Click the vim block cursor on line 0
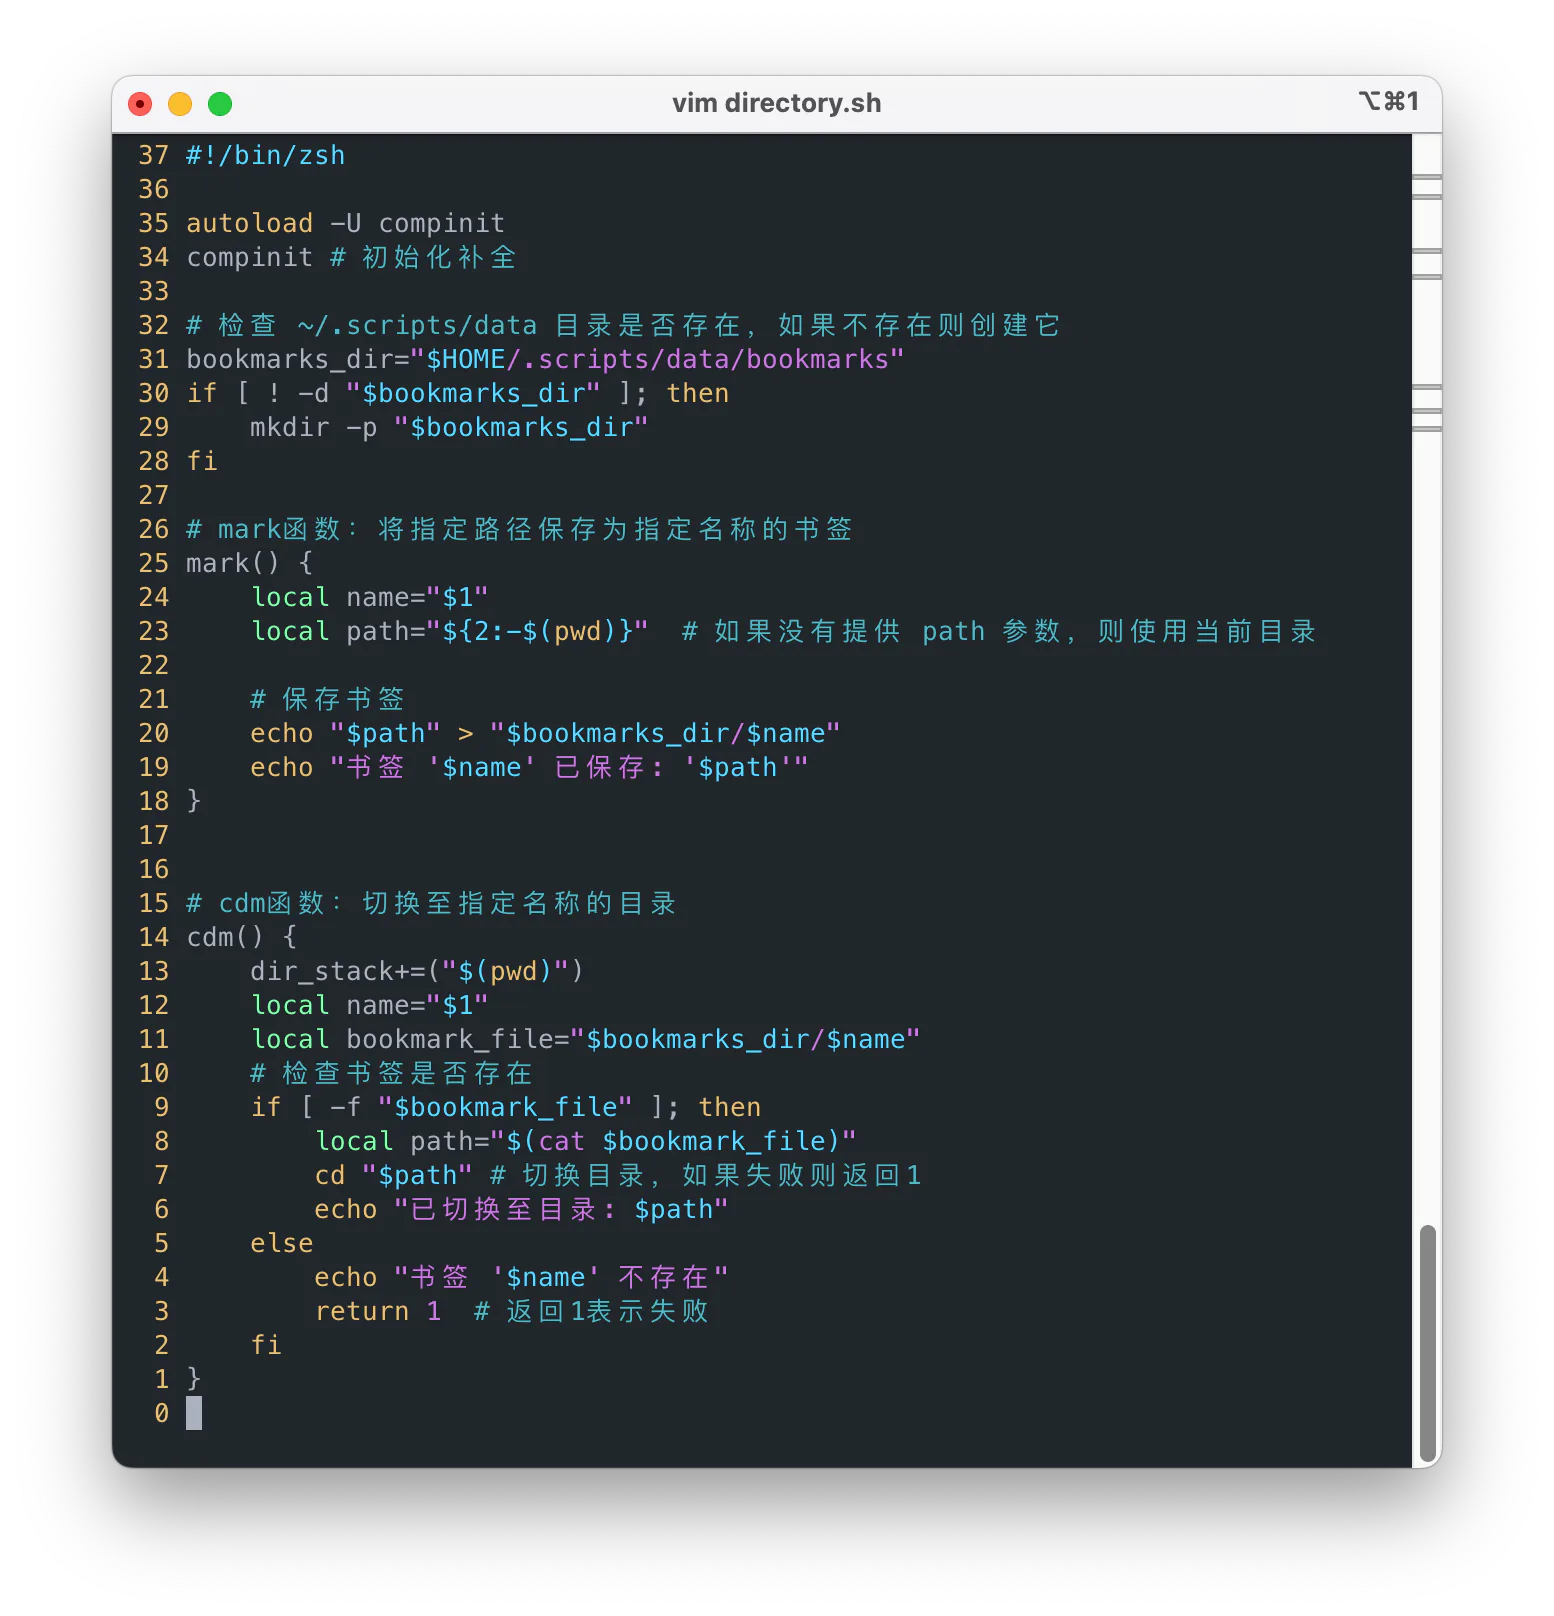 coord(194,1413)
